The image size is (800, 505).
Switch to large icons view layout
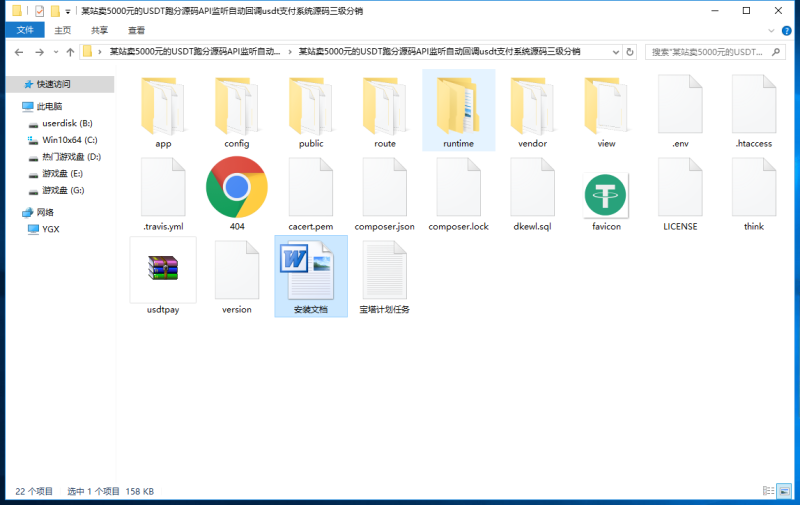pyautogui.click(x=784, y=491)
